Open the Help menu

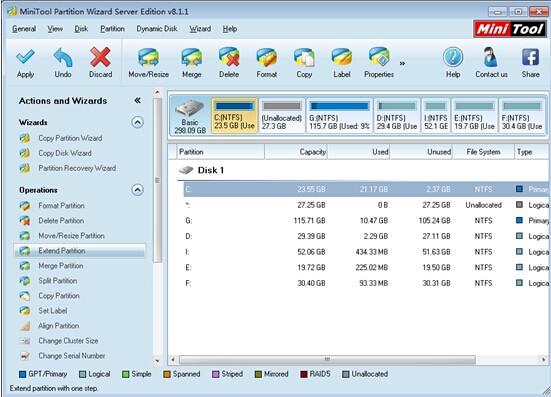coord(230,29)
